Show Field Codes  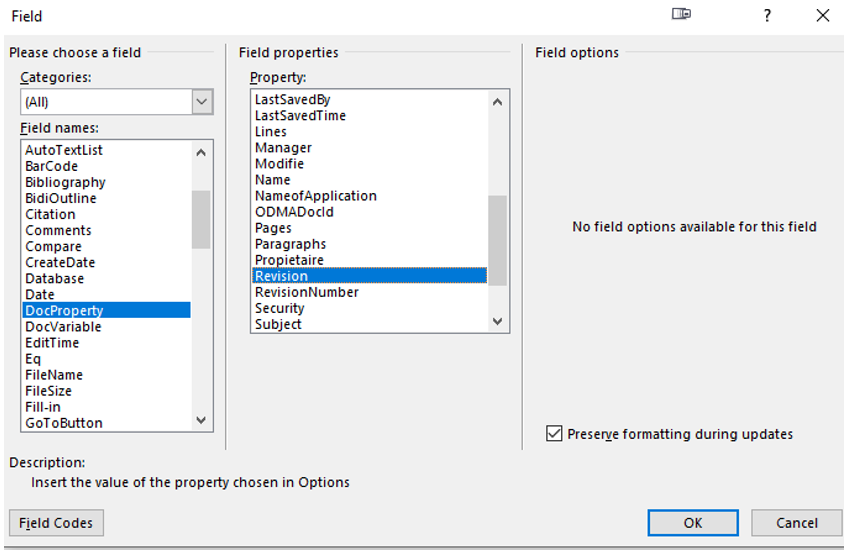(56, 523)
